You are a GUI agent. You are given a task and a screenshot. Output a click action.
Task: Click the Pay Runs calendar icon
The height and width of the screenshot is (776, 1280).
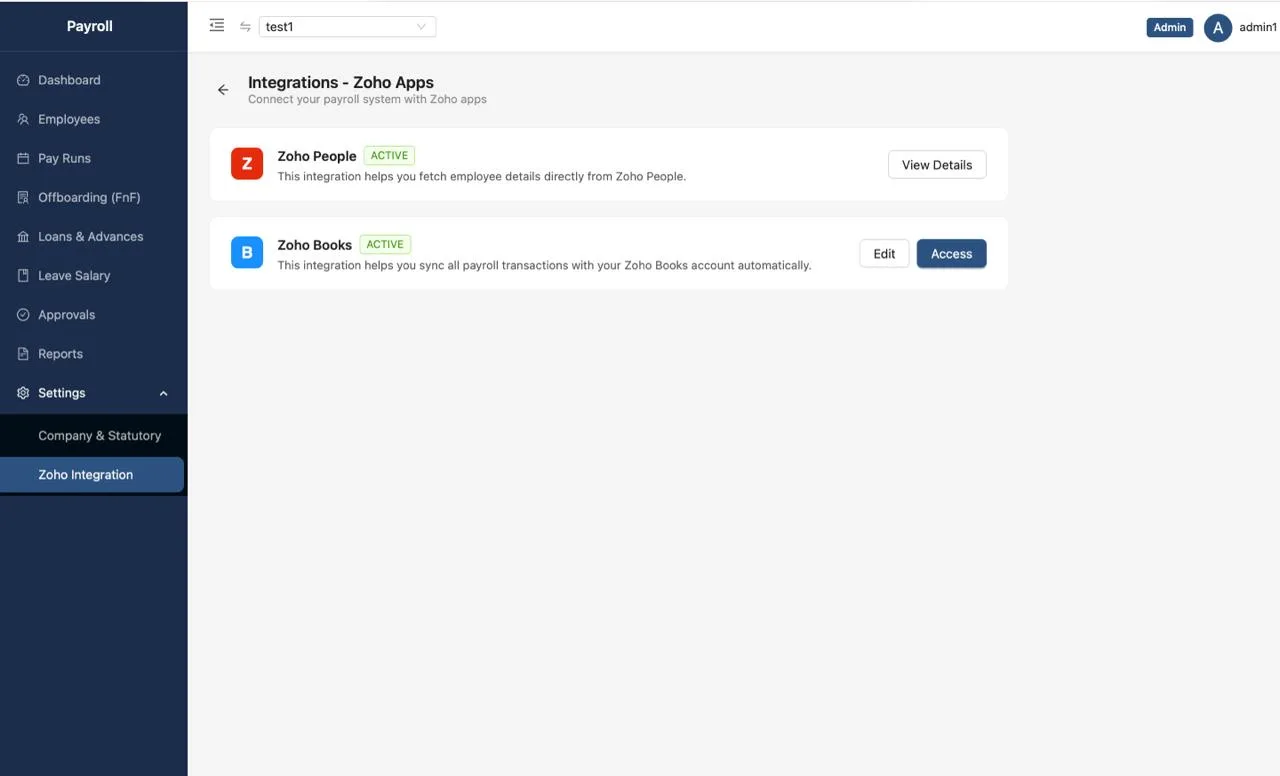[23, 158]
